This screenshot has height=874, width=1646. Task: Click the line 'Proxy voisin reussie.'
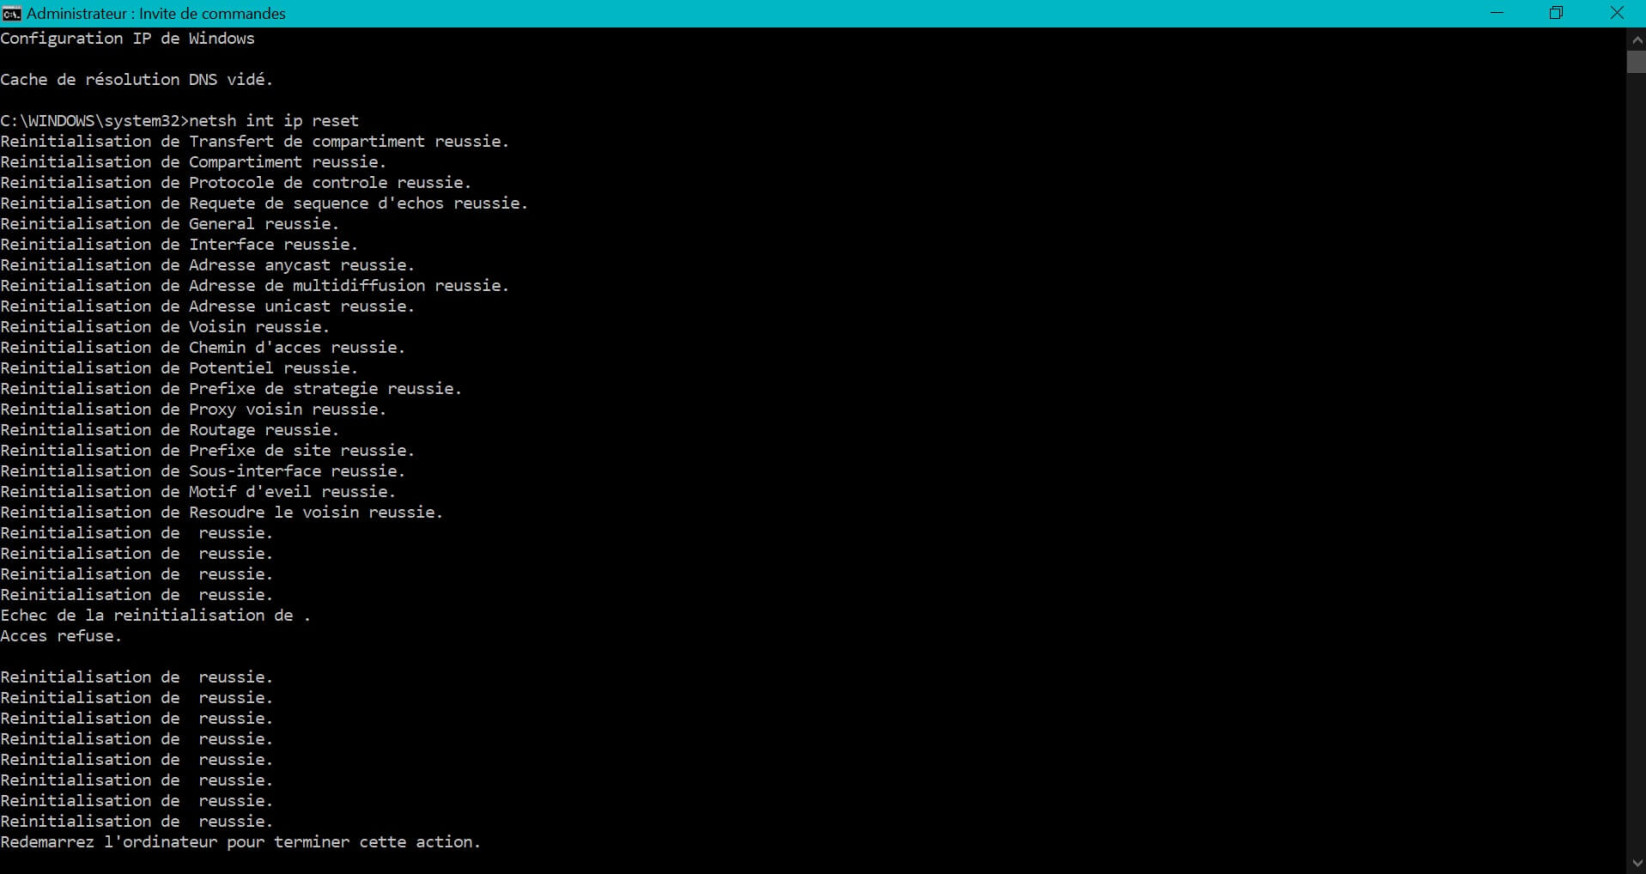(288, 409)
